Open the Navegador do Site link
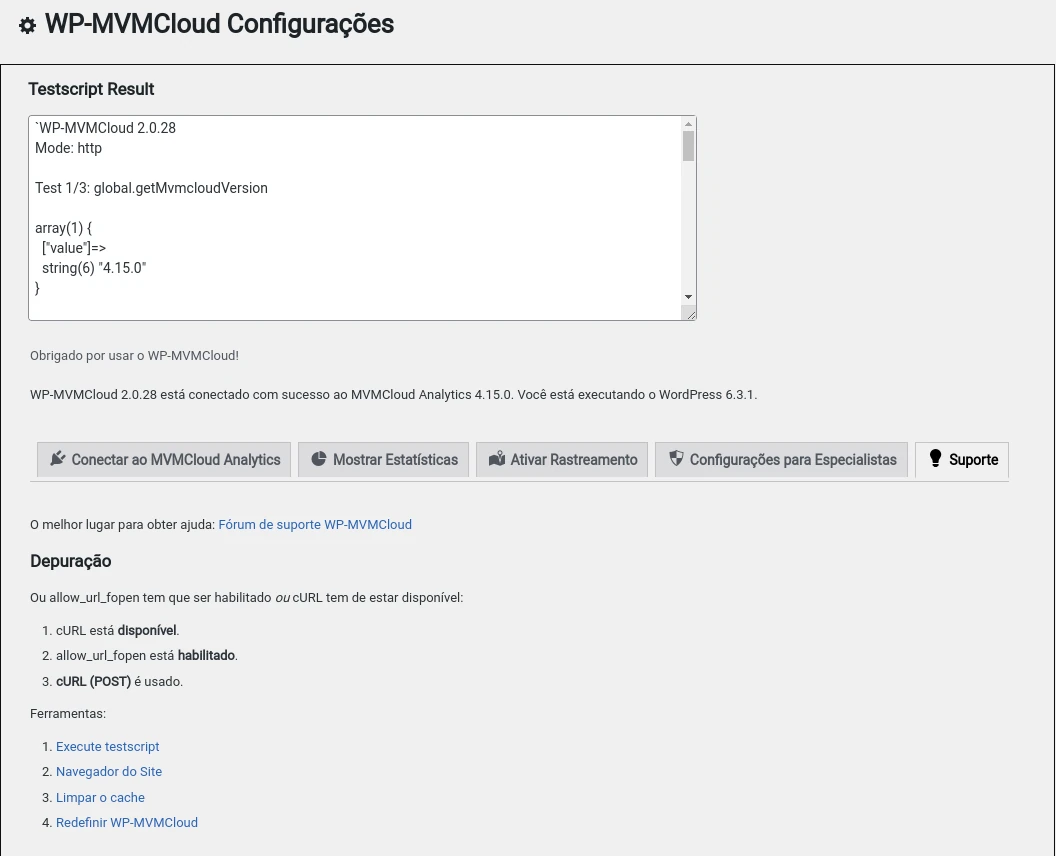1056x856 pixels. point(109,772)
